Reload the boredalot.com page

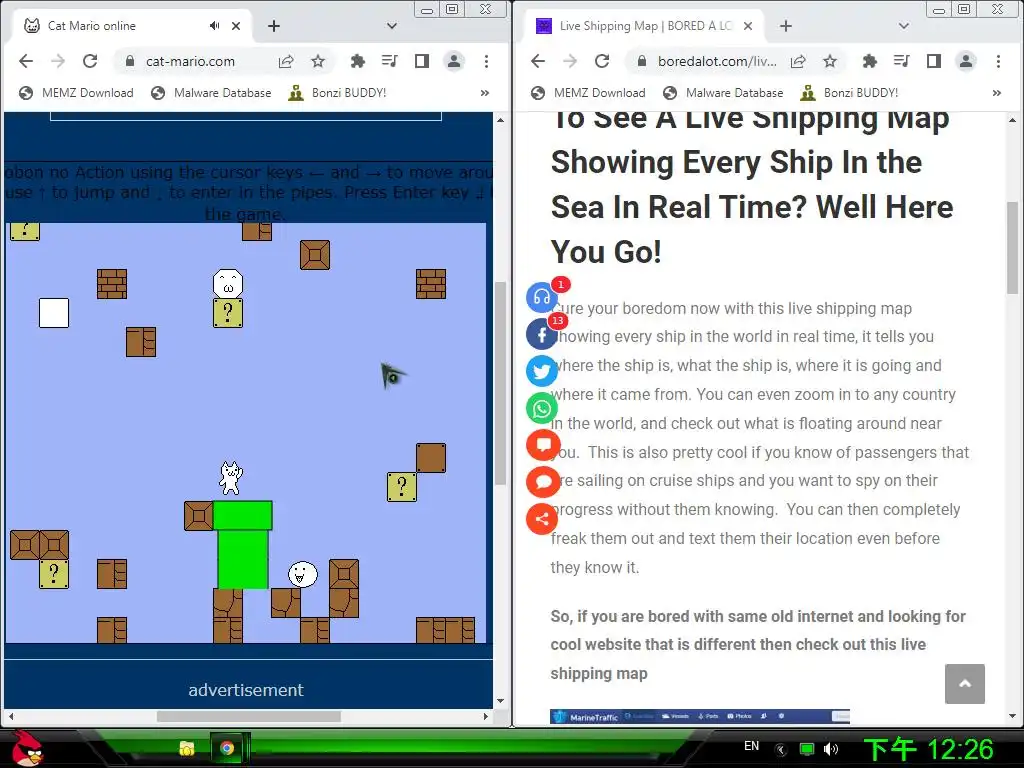(601, 61)
